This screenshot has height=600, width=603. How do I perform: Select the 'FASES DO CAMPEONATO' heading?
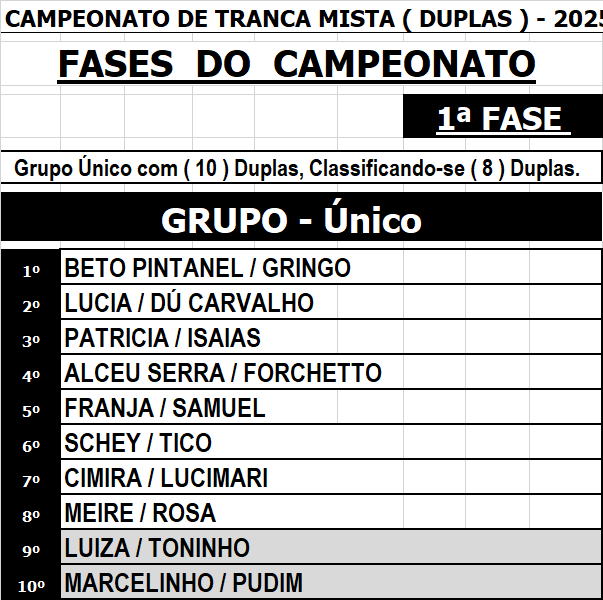pyautogui.click(x=297, y=64)
